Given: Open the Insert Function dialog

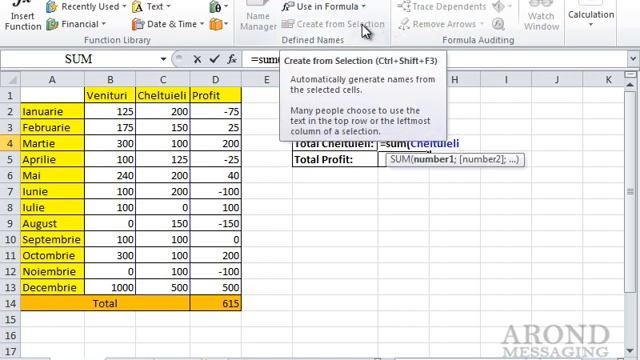Looking at the screenshot, I should [x=23, y=16].
